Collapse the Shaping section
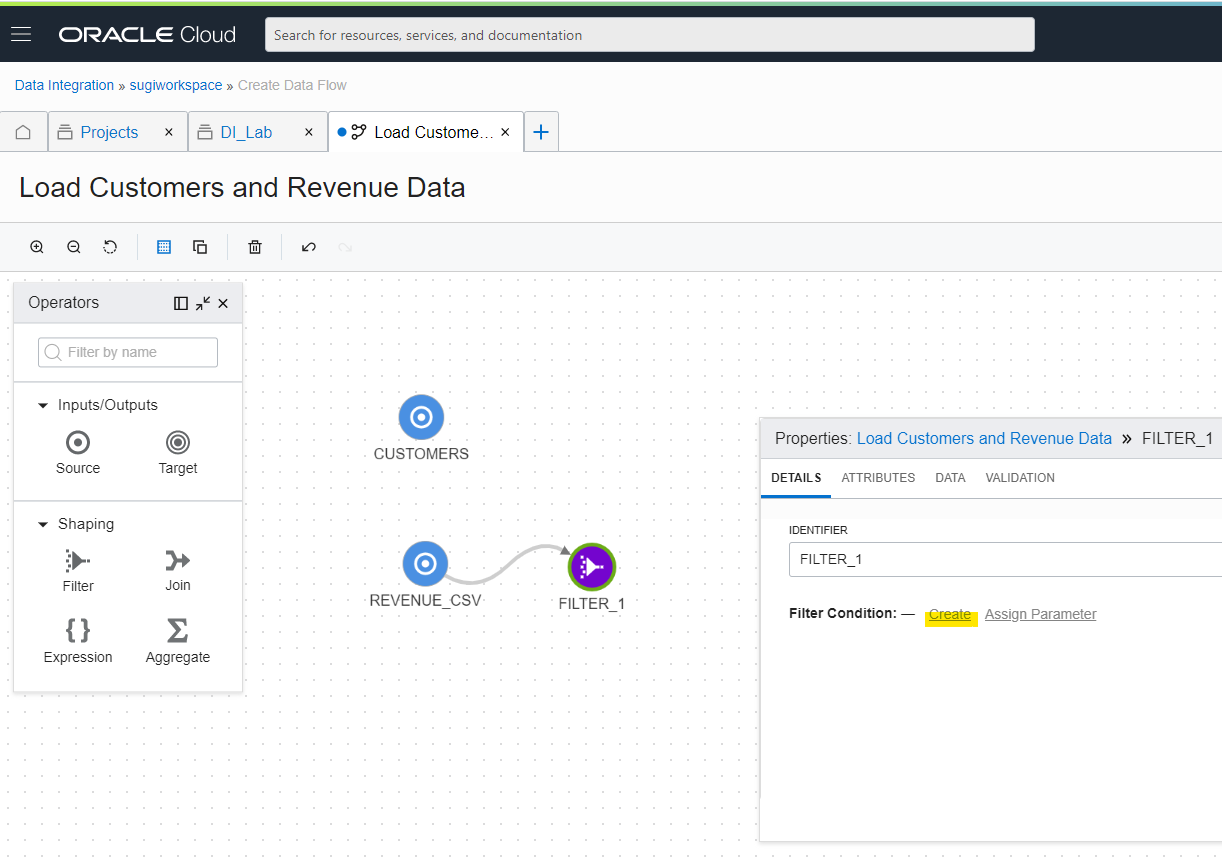 [43, 525]
